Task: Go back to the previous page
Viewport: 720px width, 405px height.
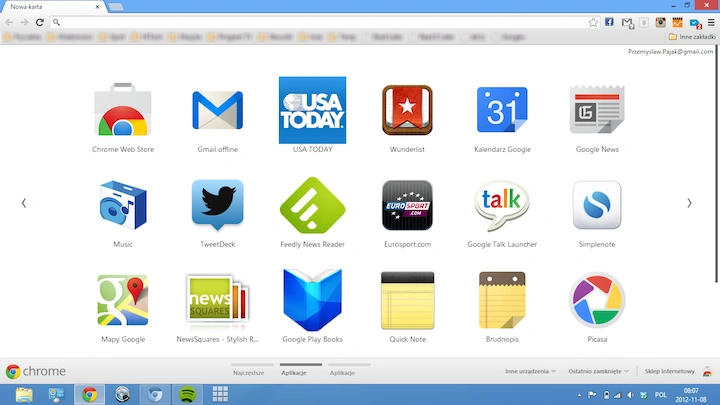Action: pos(9,22)
